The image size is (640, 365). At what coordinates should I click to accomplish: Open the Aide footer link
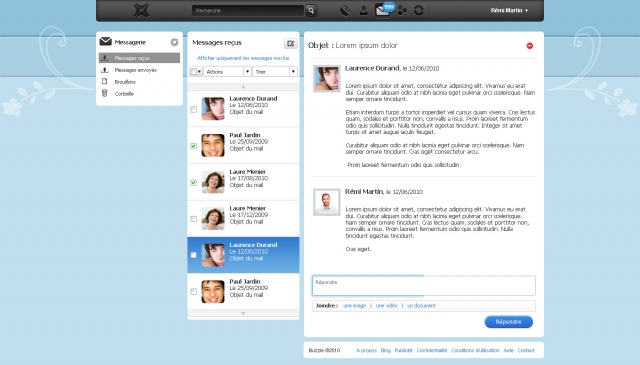click(x=508, y=350)
